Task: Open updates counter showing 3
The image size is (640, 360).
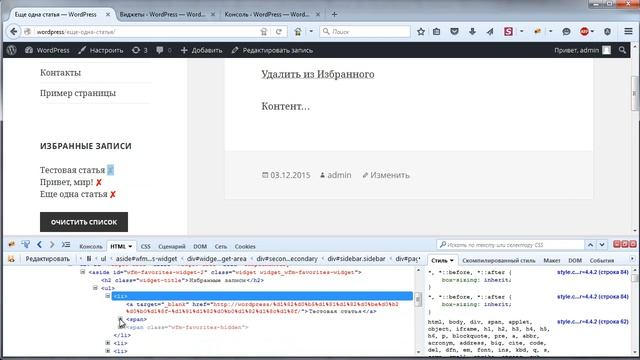Action: [140, 50]
